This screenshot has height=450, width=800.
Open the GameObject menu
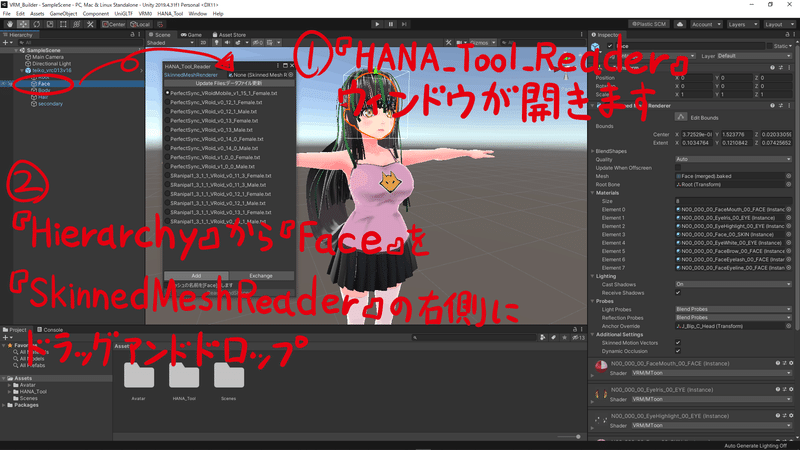63,14
